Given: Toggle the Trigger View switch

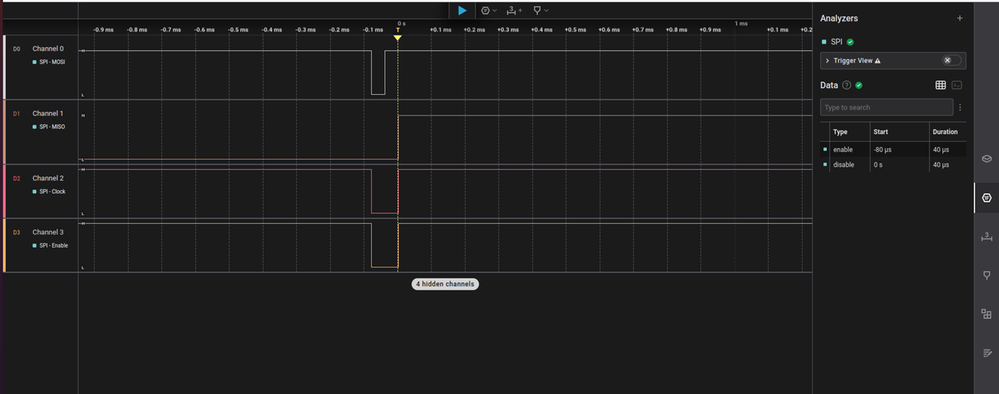Looking at the screenshot, I should [951, 60].
